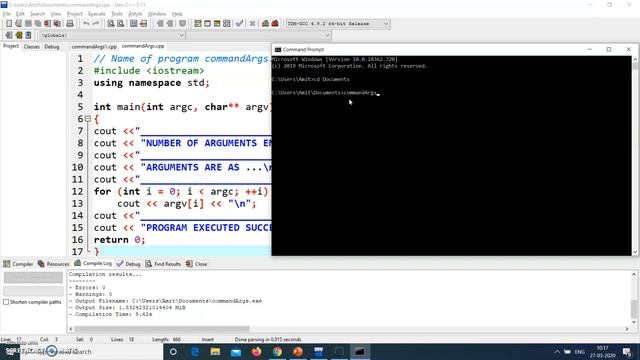Open File Explorer from taskbar
This screenshot has width=640, height=360.
pyautogui.click(x=216, y=352)
